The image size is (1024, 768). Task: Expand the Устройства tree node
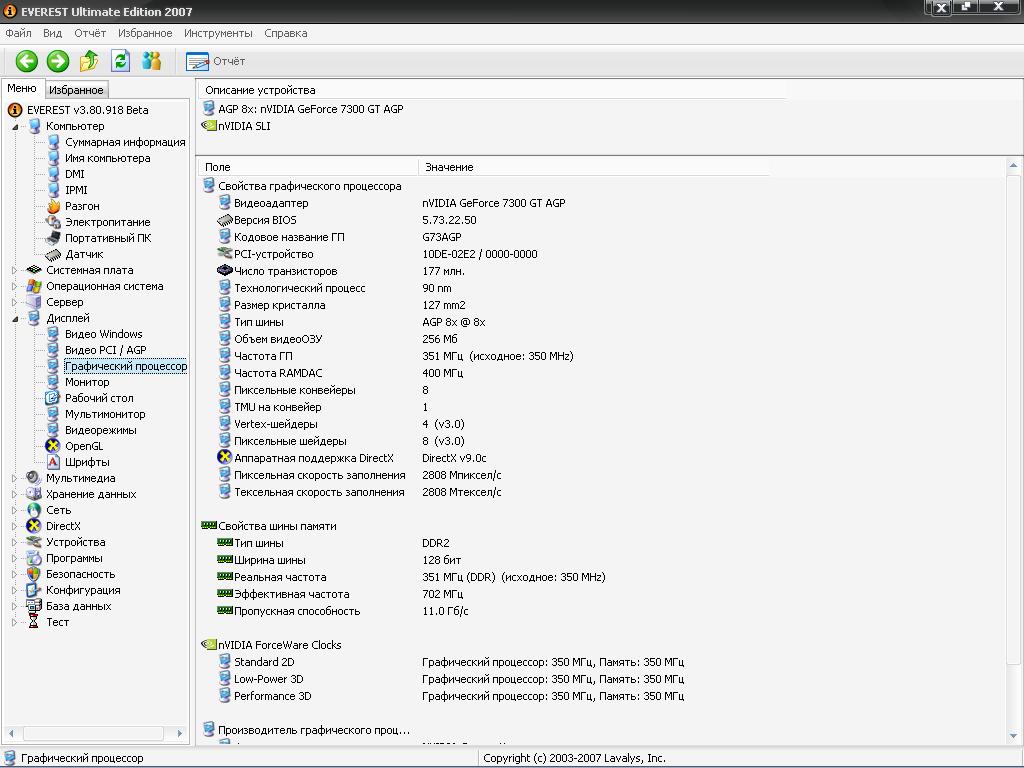tap(15, 543)
